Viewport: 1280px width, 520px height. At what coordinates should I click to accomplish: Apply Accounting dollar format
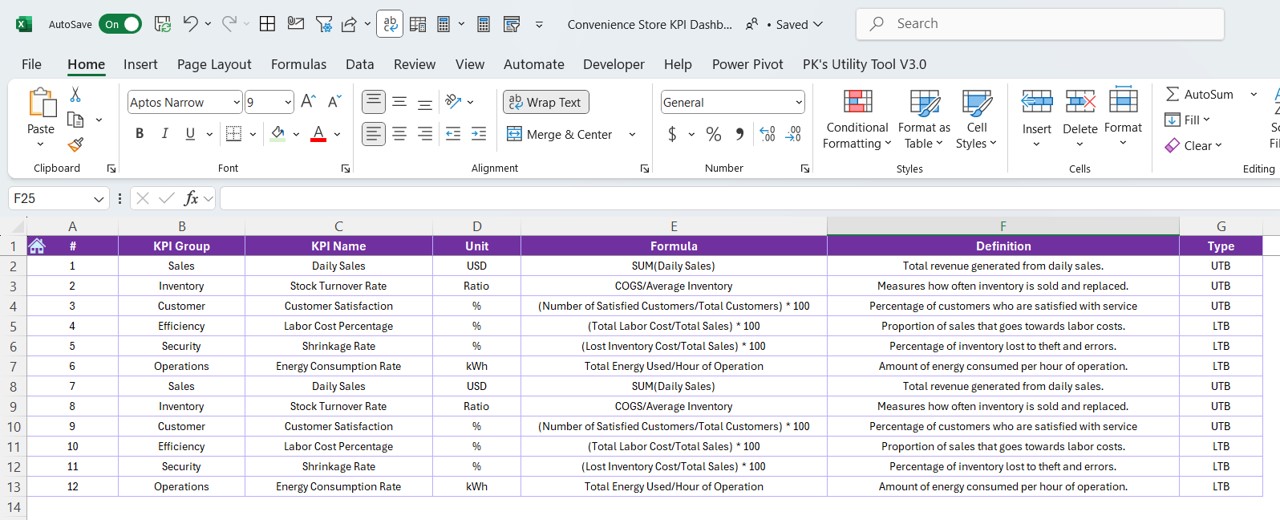pos(673,134)
